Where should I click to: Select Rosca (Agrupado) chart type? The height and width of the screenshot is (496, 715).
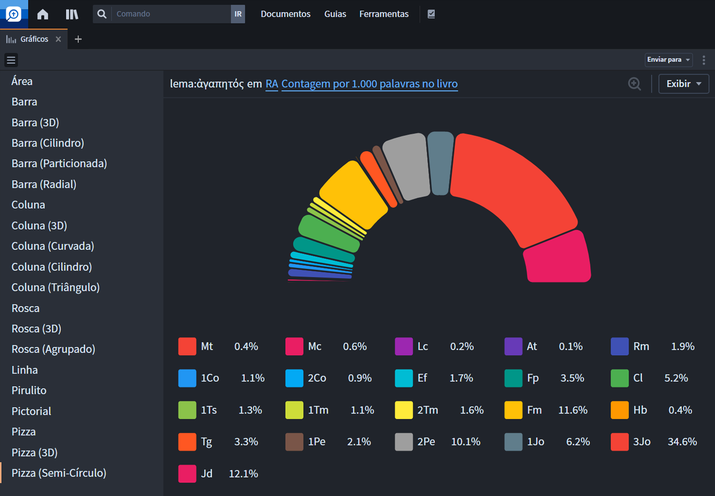click(x=53, y=349)
